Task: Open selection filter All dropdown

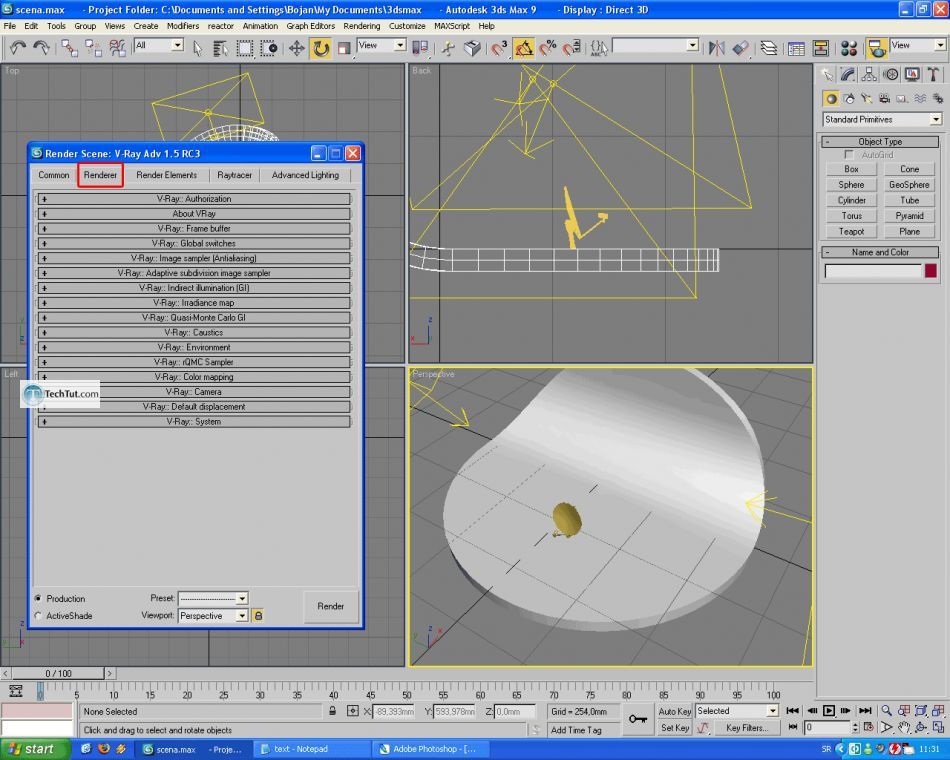Action: tap(159, 45)
